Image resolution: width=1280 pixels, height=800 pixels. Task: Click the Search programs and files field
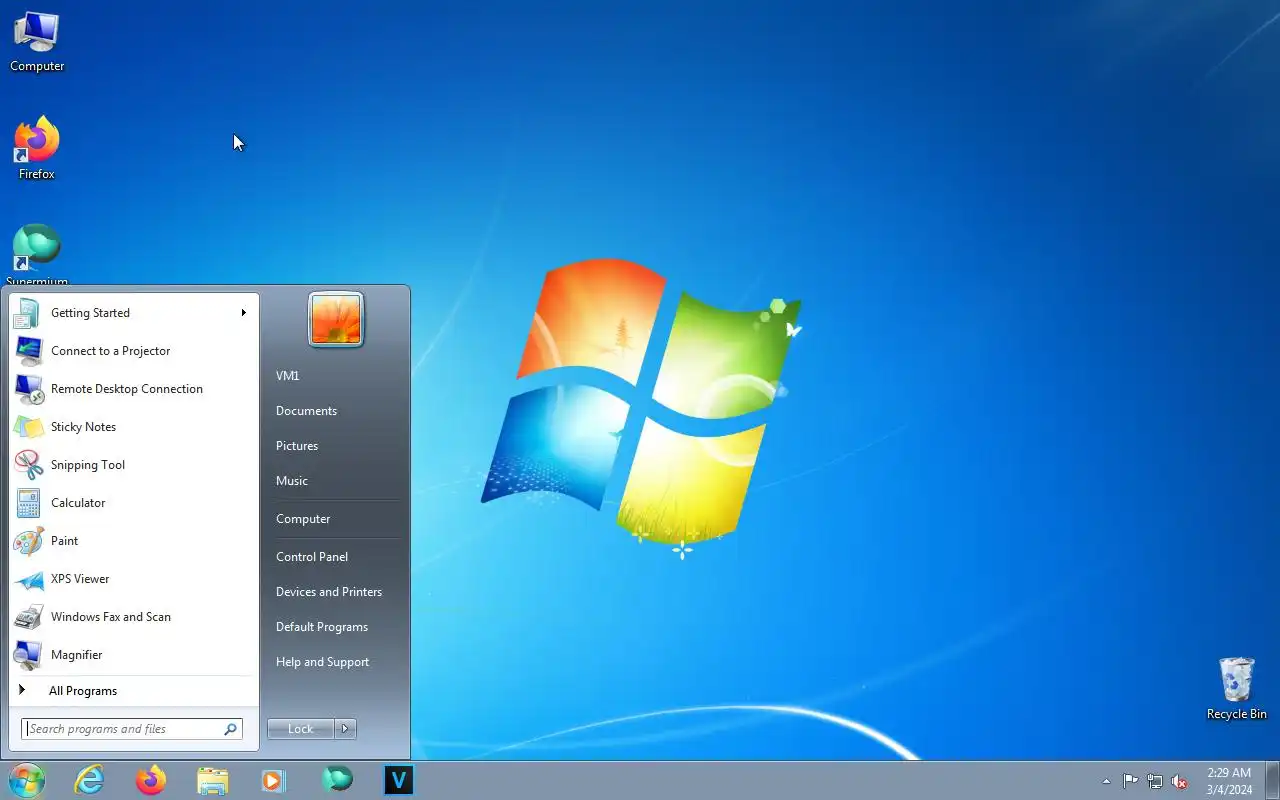click(131, 729)
